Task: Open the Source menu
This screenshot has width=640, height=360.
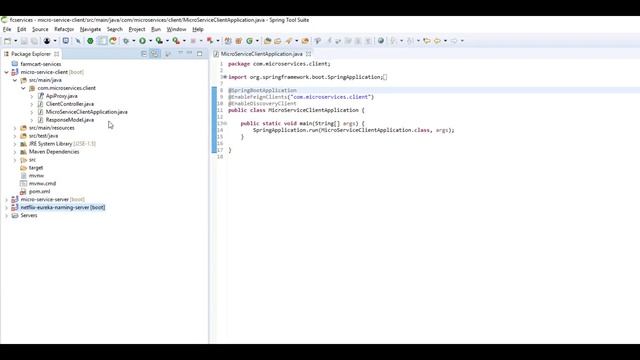Action: (x=40, y=29)
